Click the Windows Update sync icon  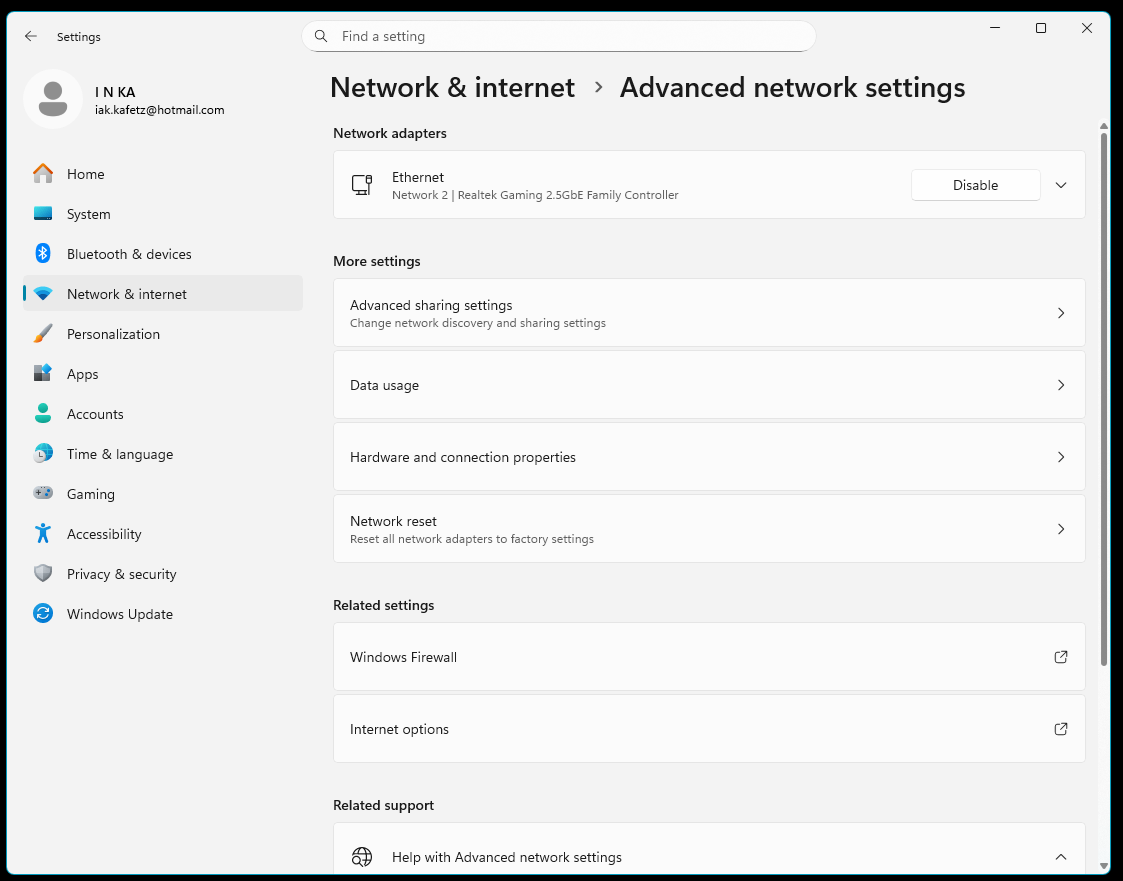[43, 614]
